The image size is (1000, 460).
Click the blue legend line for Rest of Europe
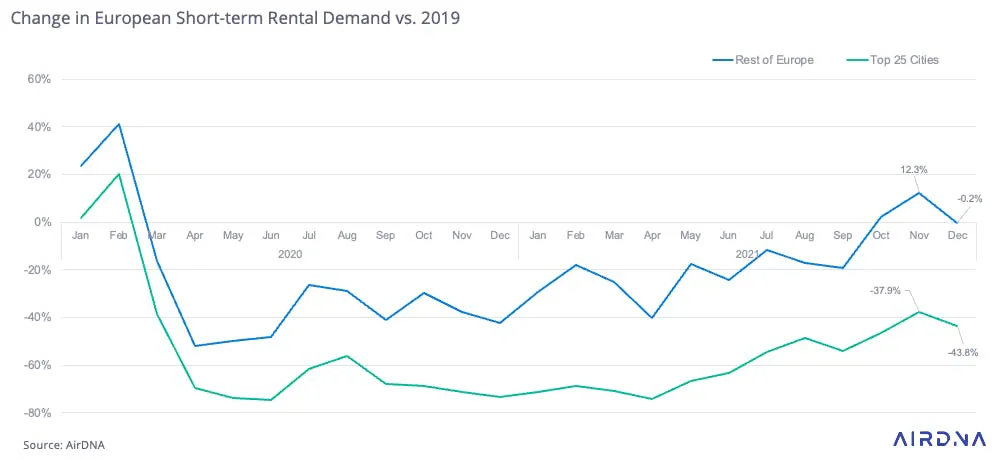point(723,61)
